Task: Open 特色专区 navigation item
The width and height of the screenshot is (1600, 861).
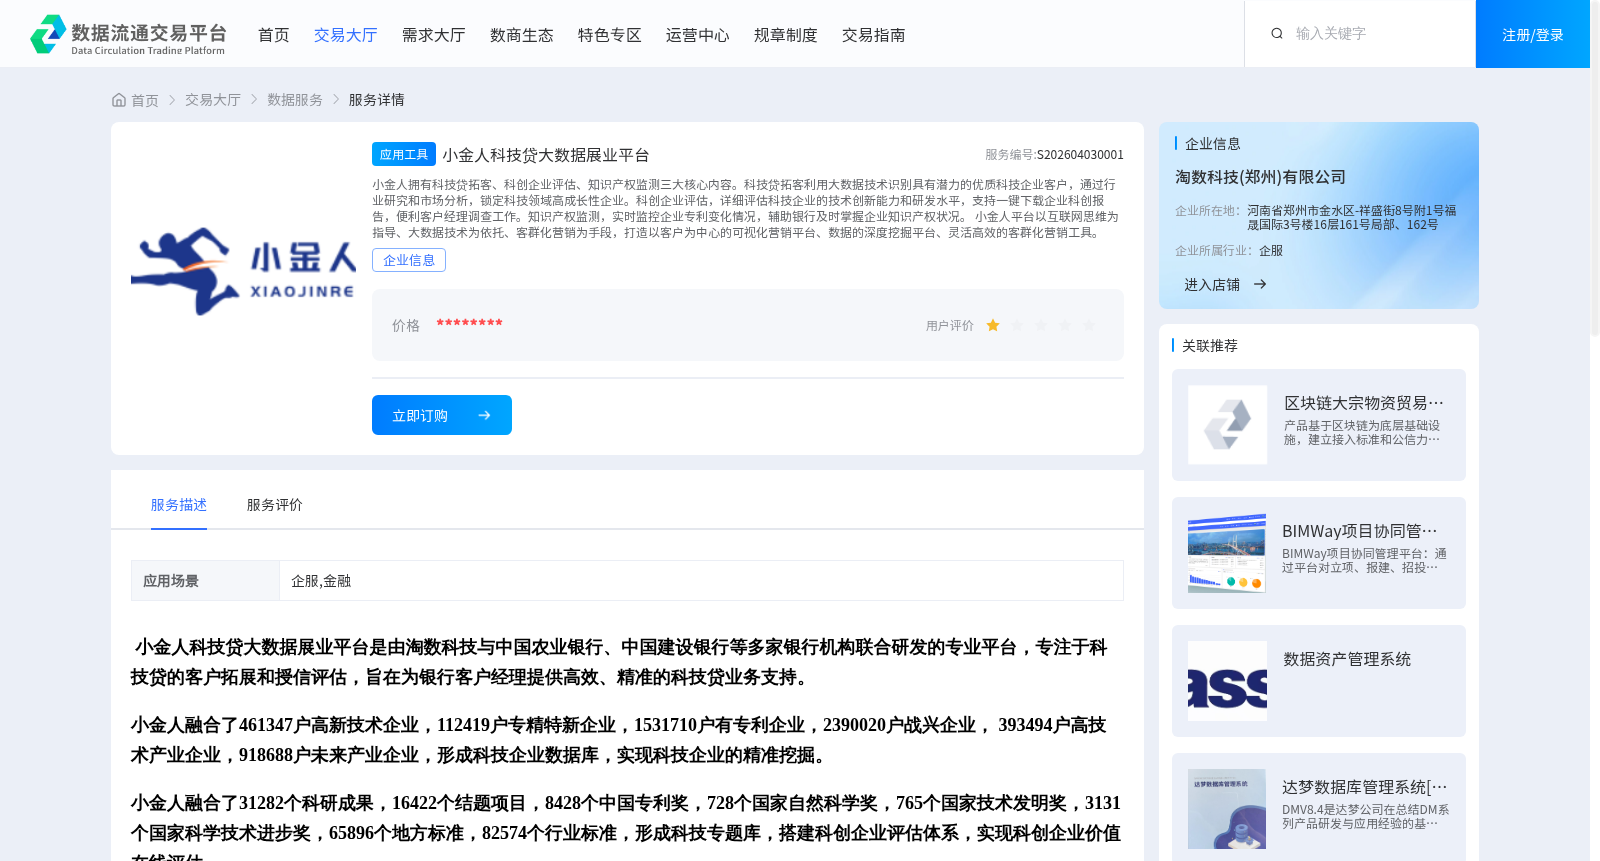Action: click(610, 35)
